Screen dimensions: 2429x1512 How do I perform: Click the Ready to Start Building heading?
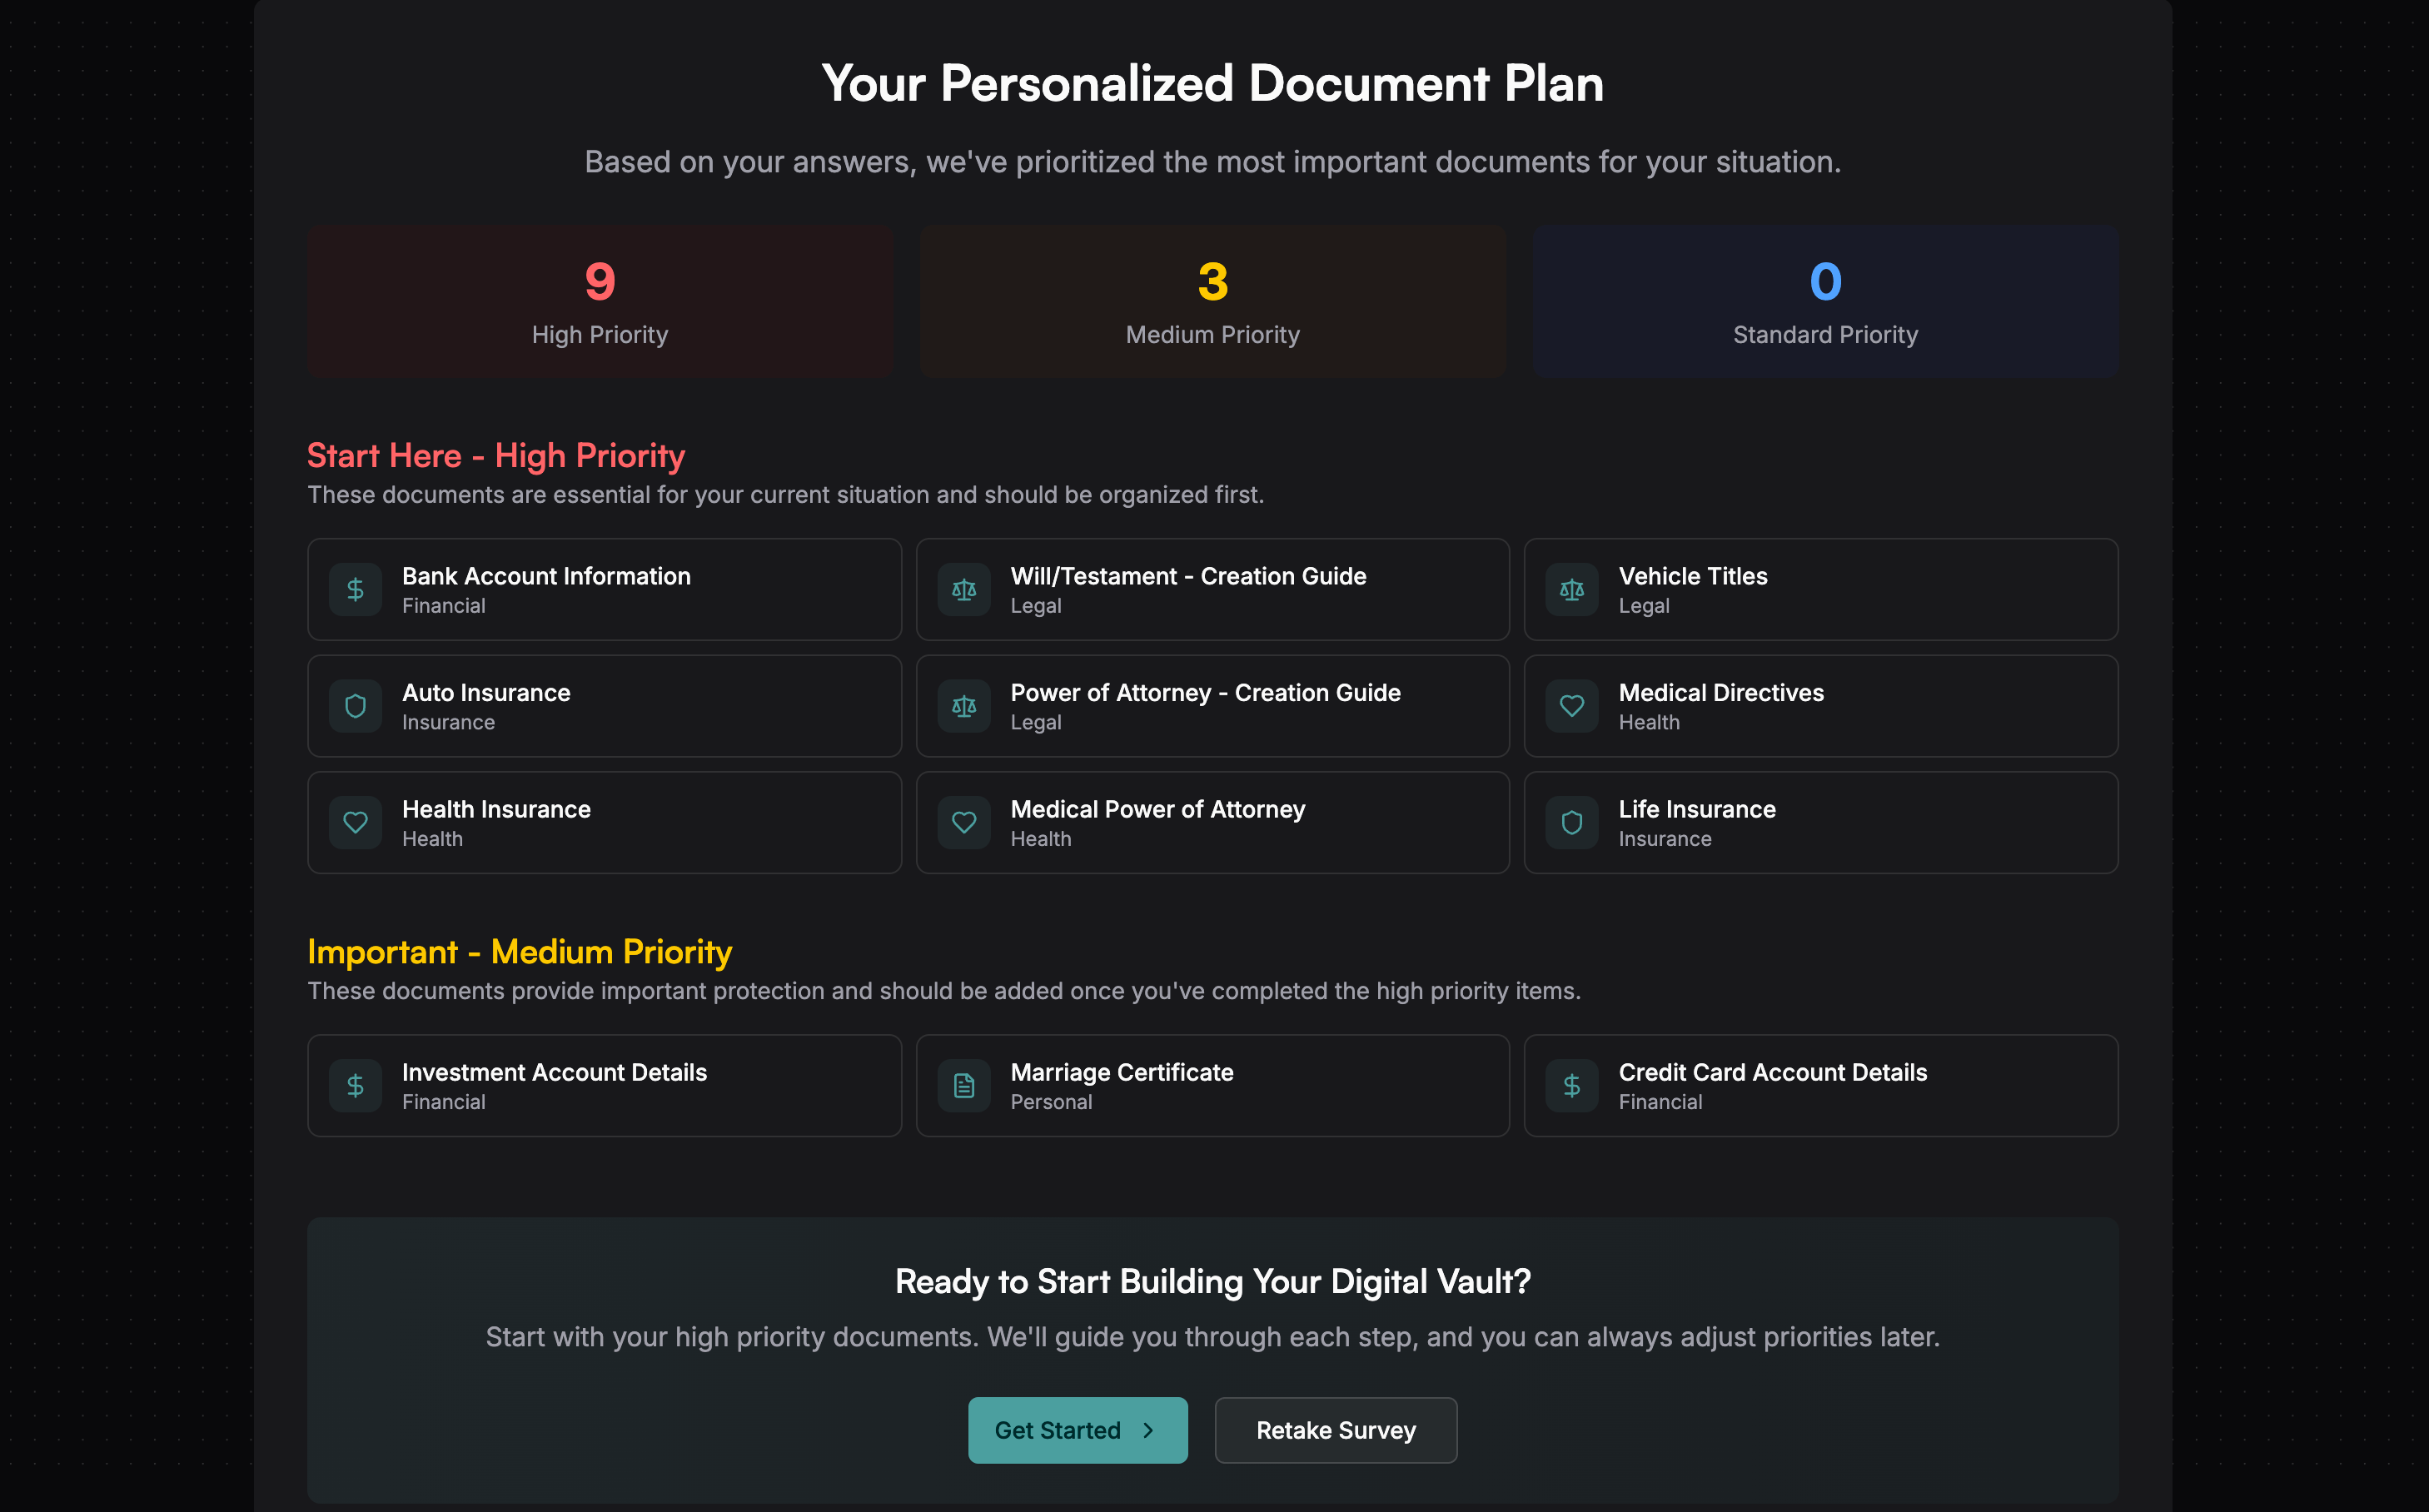[1212, 1282]
